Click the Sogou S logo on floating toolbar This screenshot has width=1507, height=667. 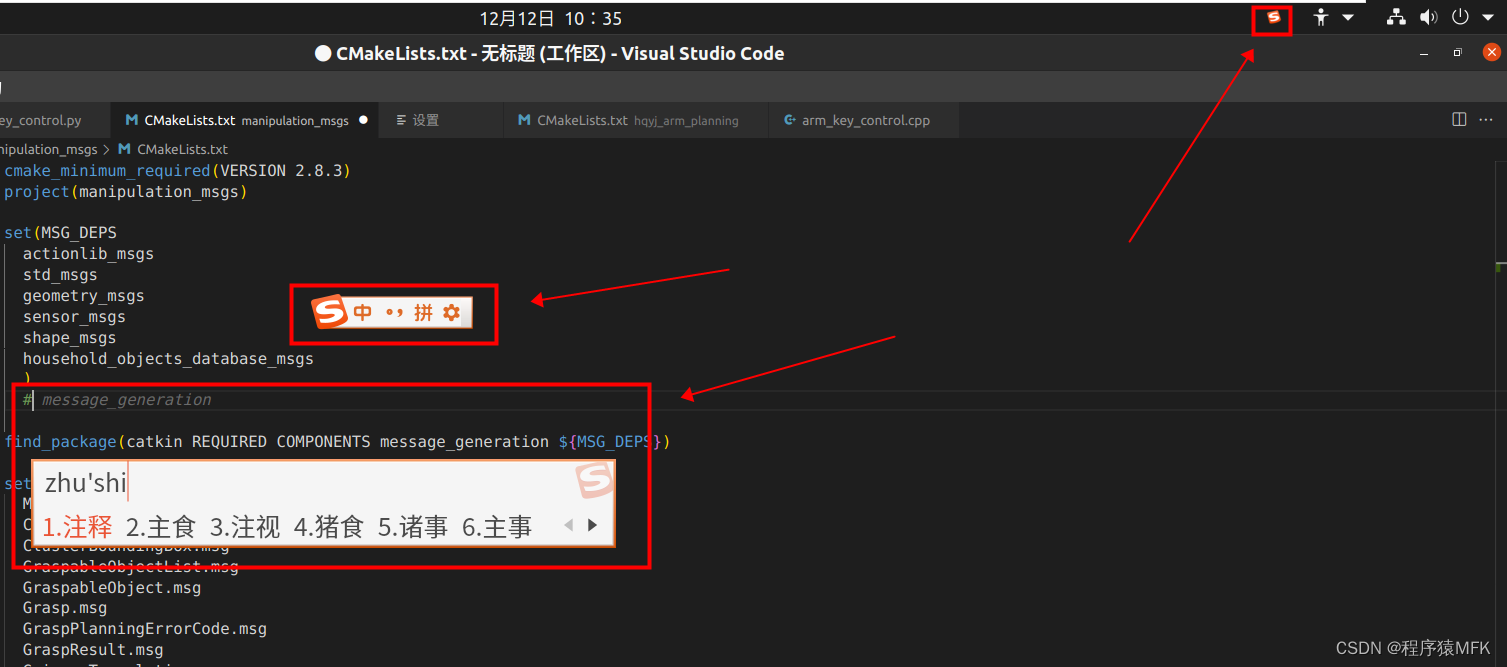click(330, 312)
